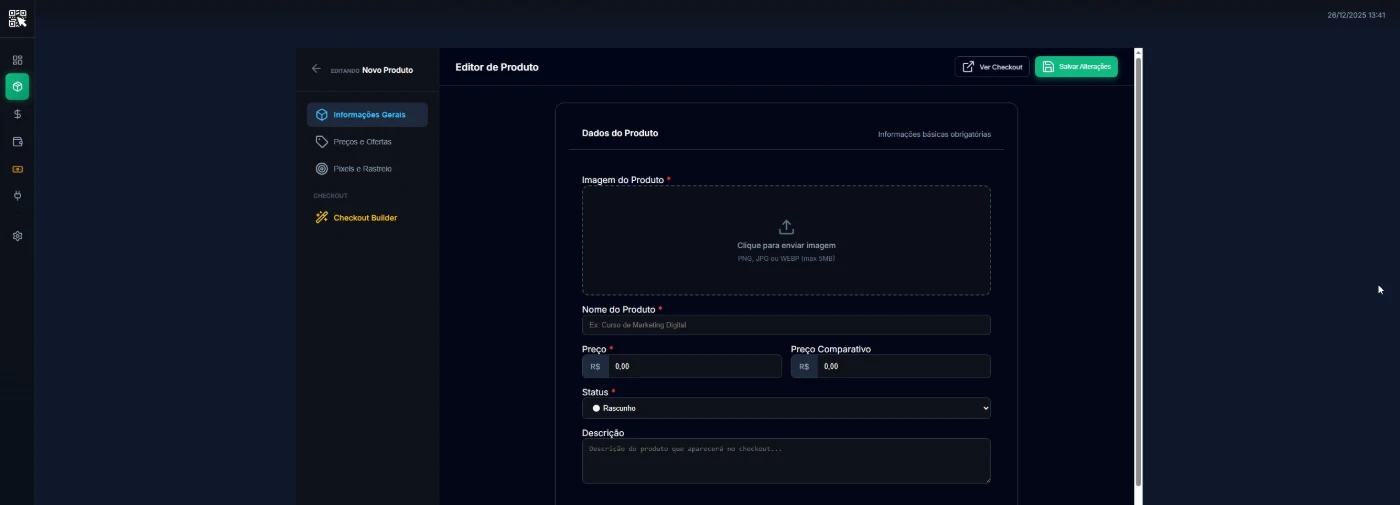Go back using the left arrow icon

[x=316, y=69]
